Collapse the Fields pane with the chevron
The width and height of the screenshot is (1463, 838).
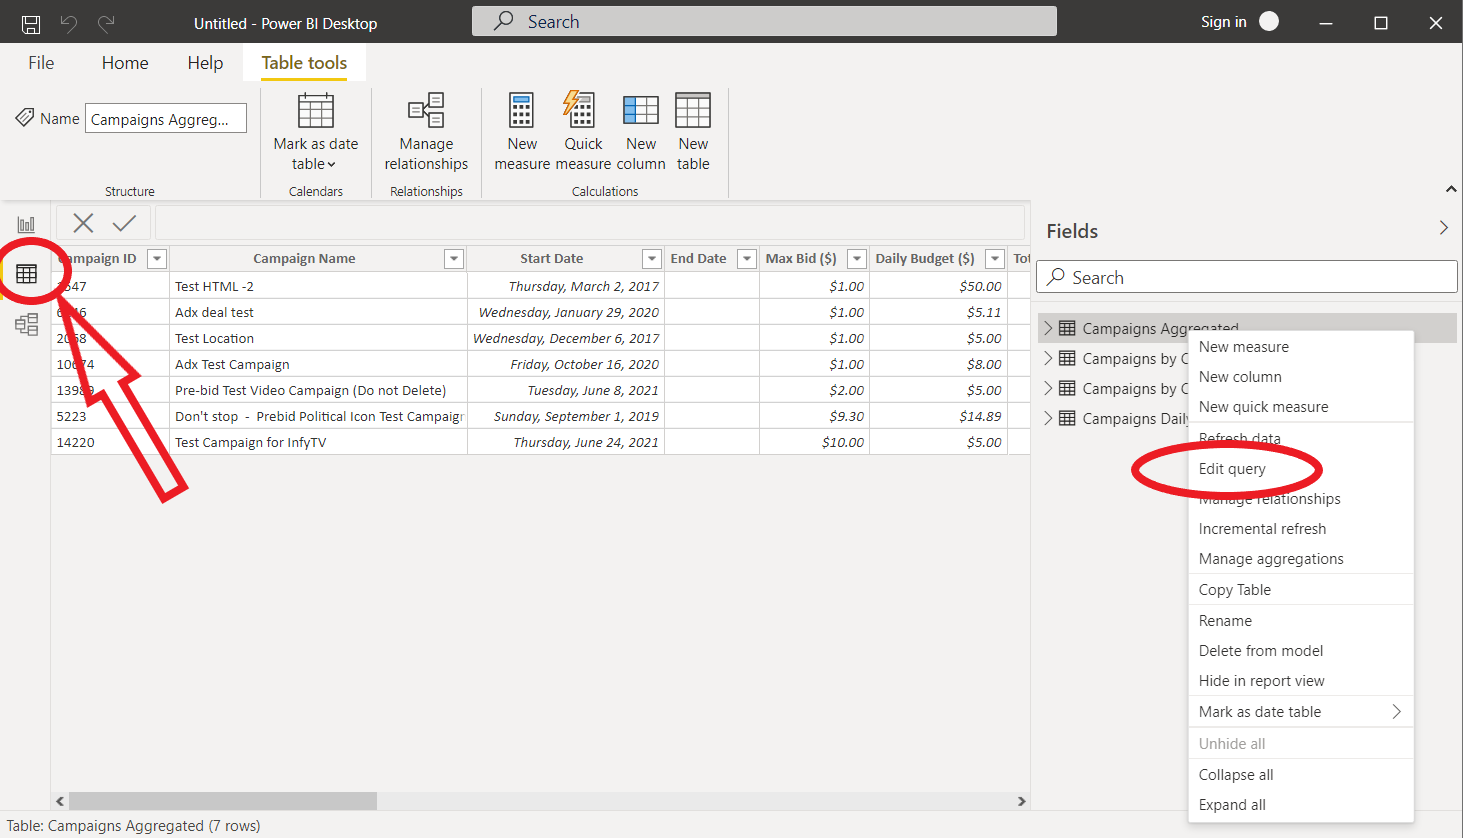(1443, 228)
